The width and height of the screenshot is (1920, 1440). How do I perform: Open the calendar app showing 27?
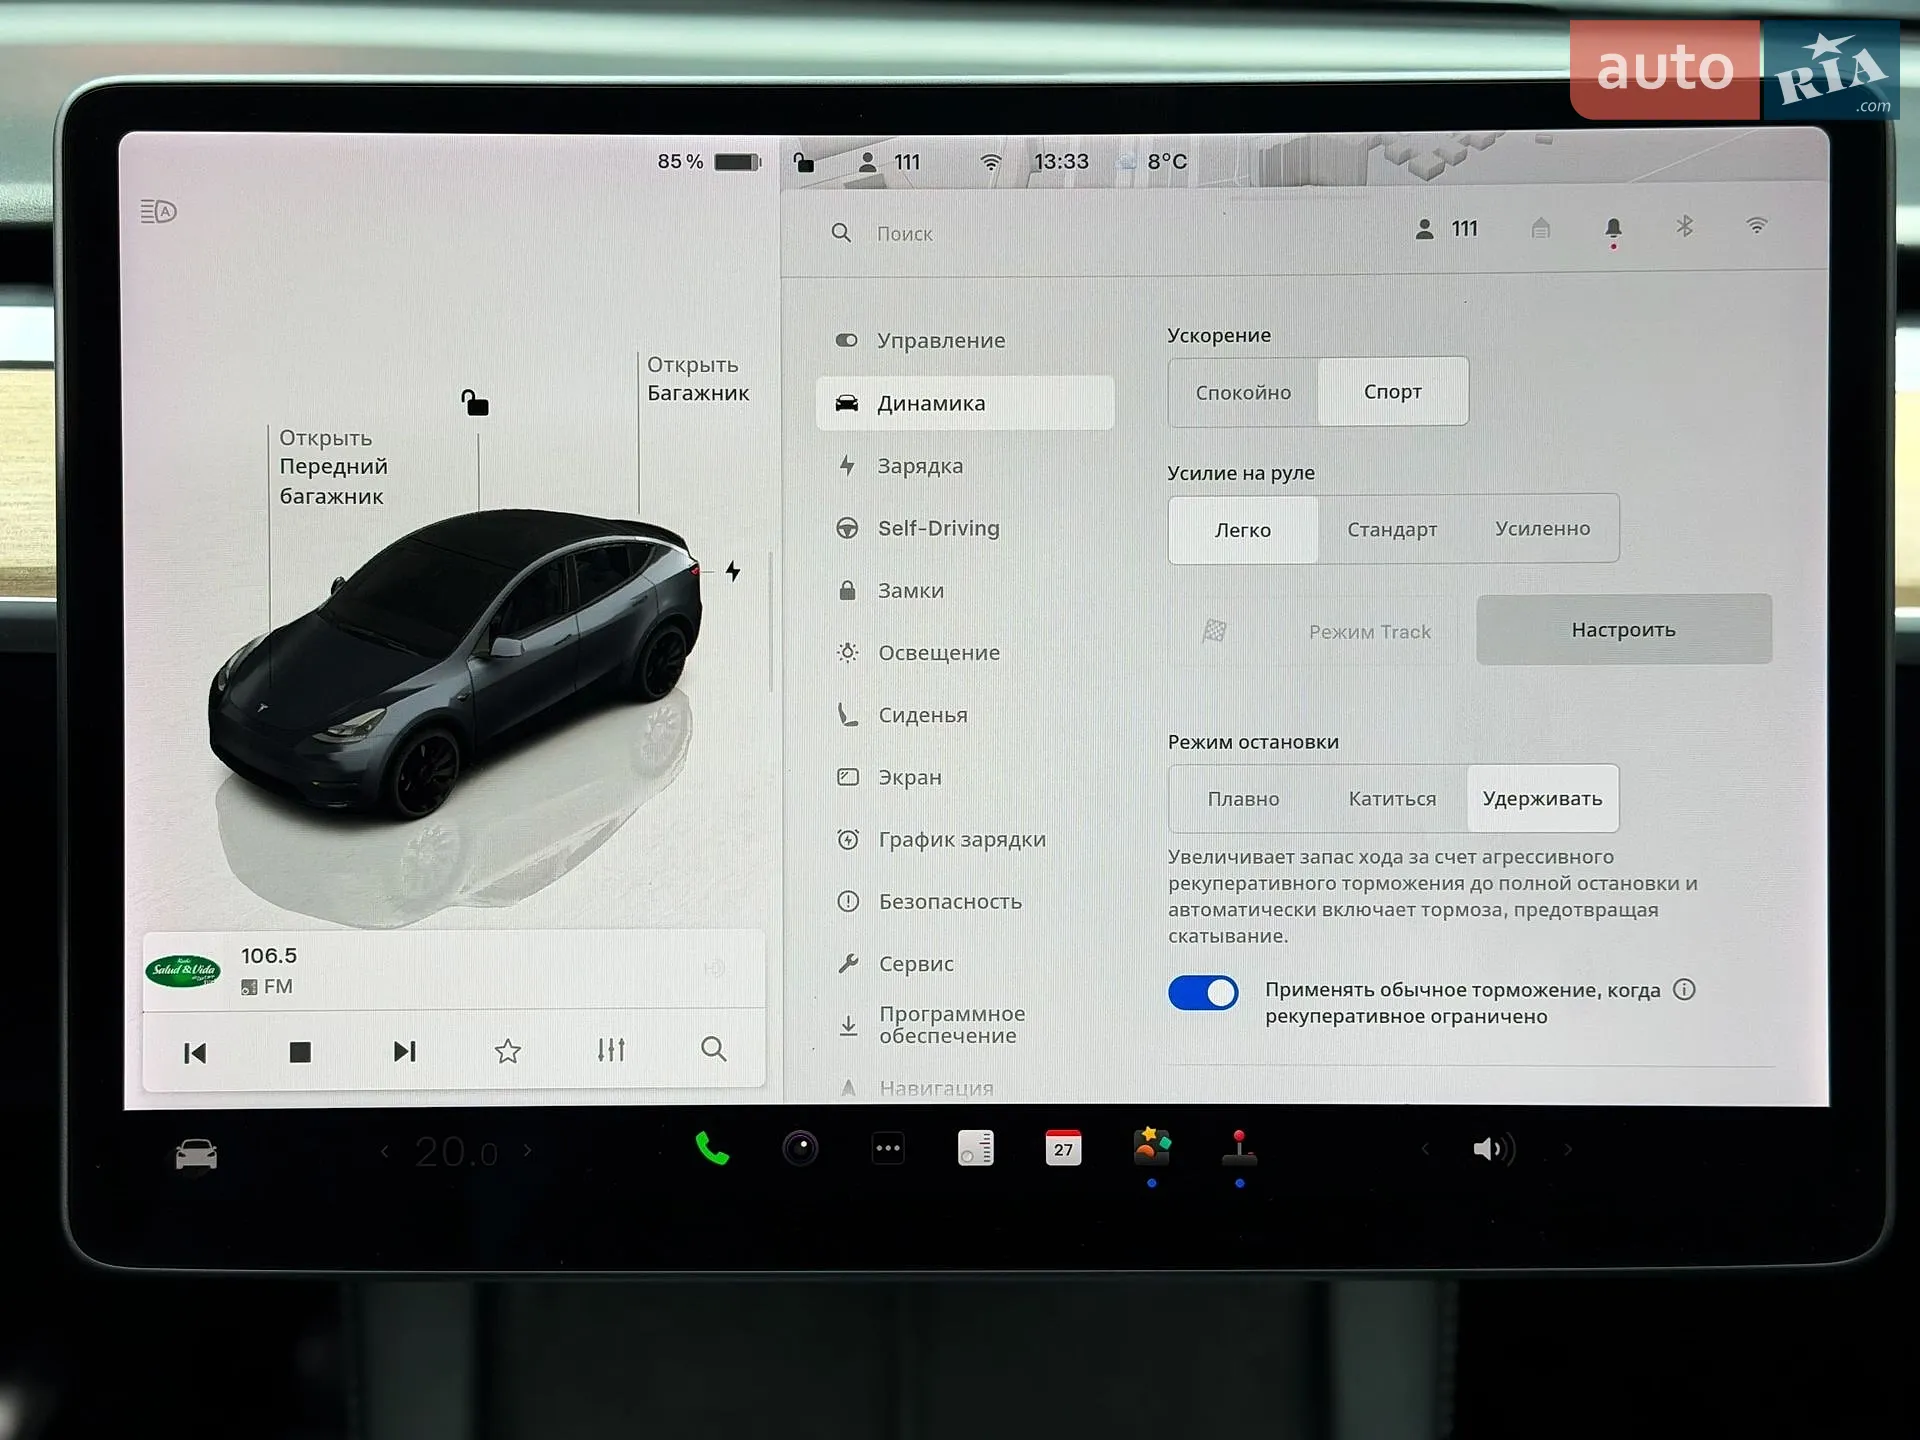pyautogui.click(x=1063, y=1148)
